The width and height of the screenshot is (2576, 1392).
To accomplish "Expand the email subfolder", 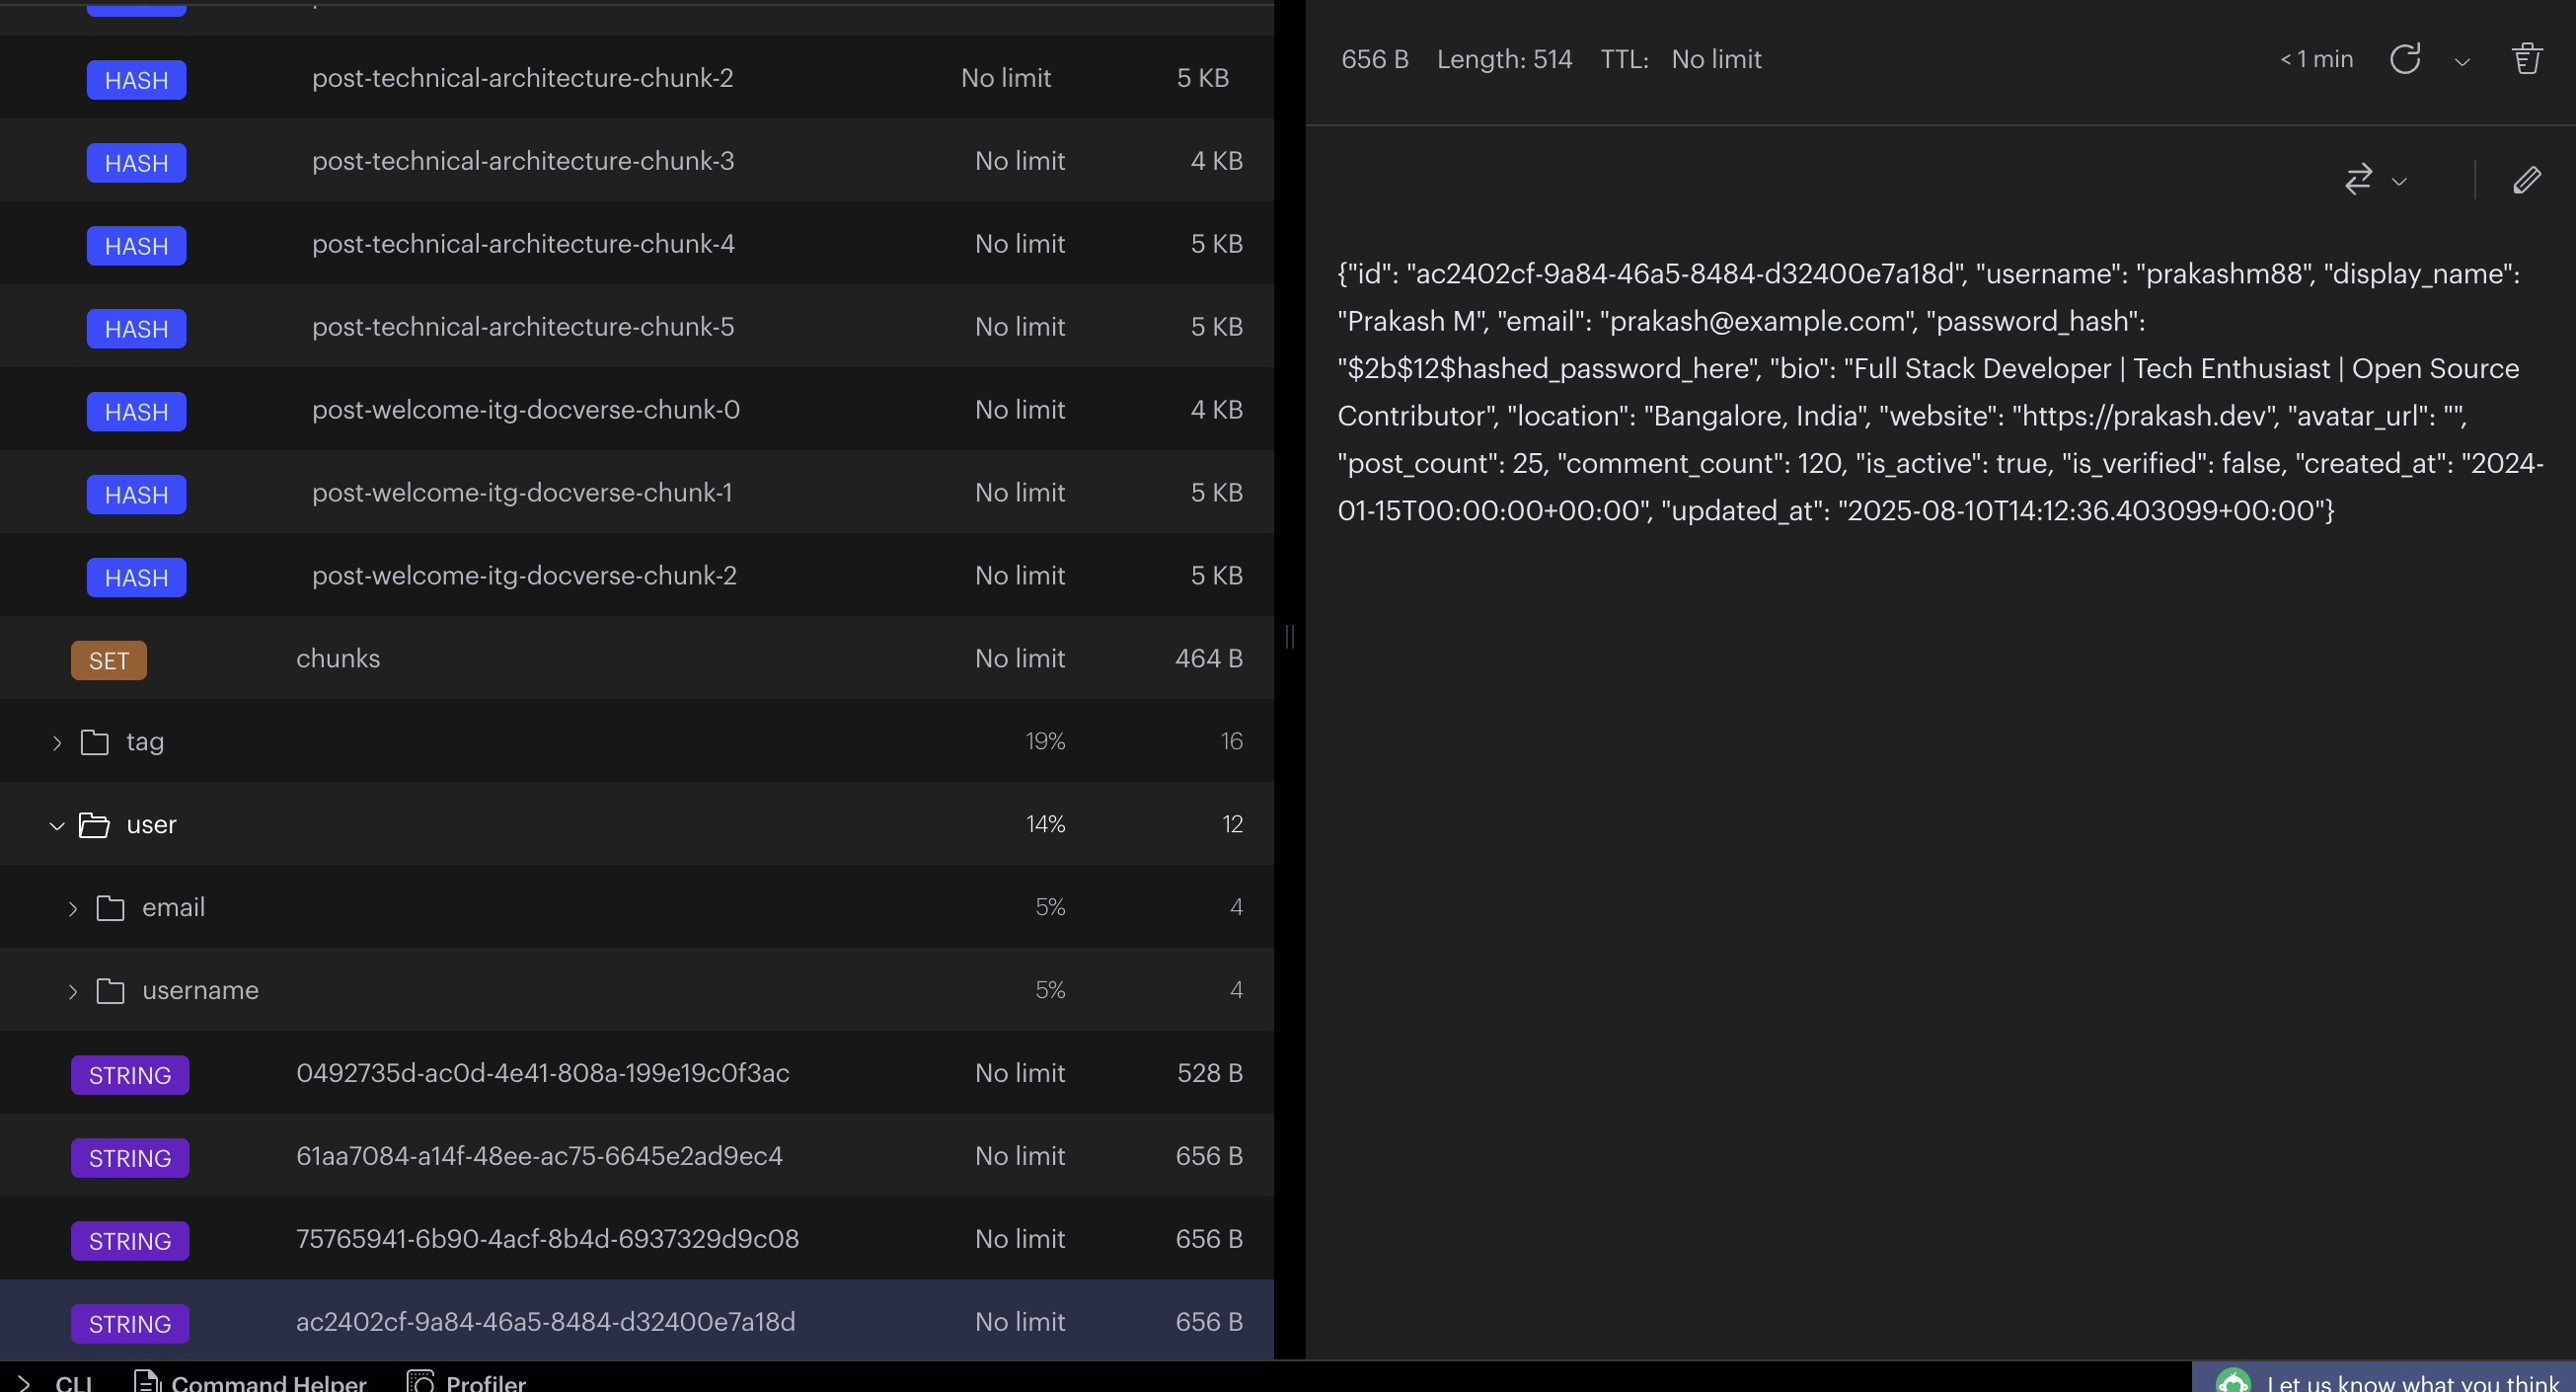I will 72,908.
